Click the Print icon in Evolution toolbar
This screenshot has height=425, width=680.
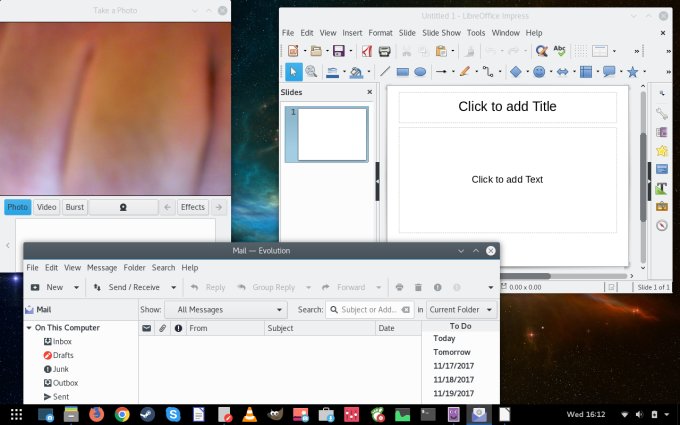tap(399, 287)
